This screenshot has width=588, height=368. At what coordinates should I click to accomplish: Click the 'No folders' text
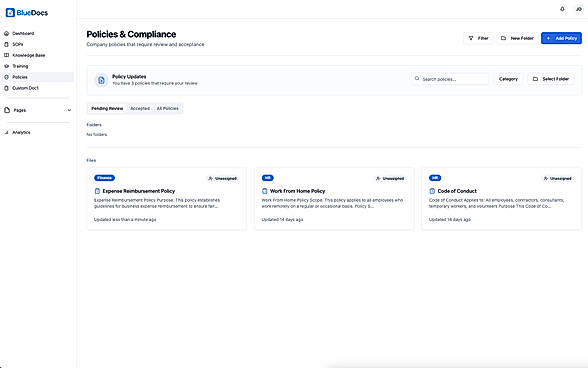(97, 134)
